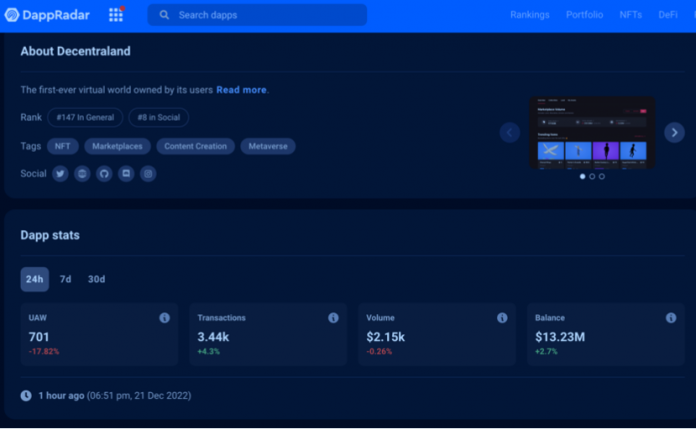Click the Volume value $2.15k
Viewport: 696px width, 429px height.
(x=385, y=337)
